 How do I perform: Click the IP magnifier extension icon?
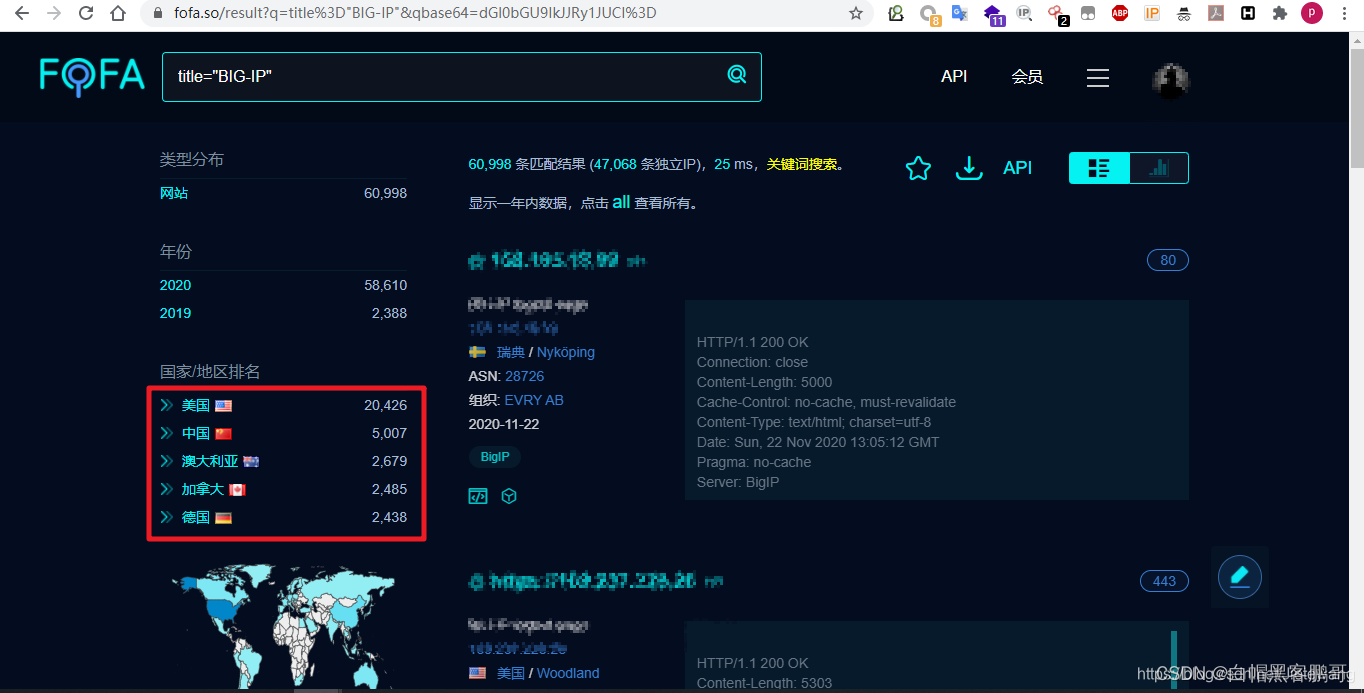[x=1024, y=13]
